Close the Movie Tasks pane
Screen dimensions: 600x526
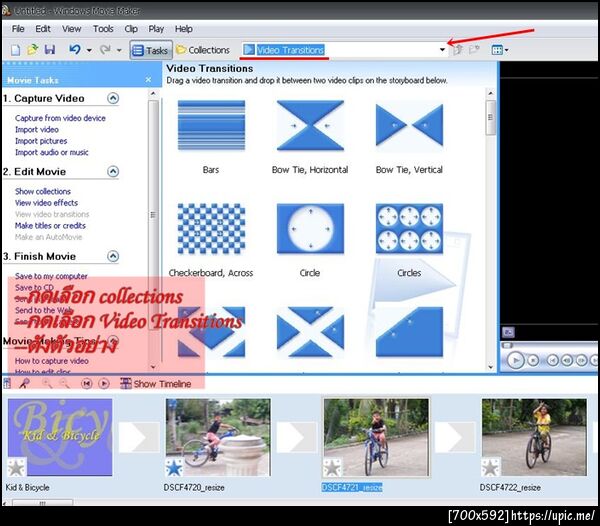tap(148, 80)
